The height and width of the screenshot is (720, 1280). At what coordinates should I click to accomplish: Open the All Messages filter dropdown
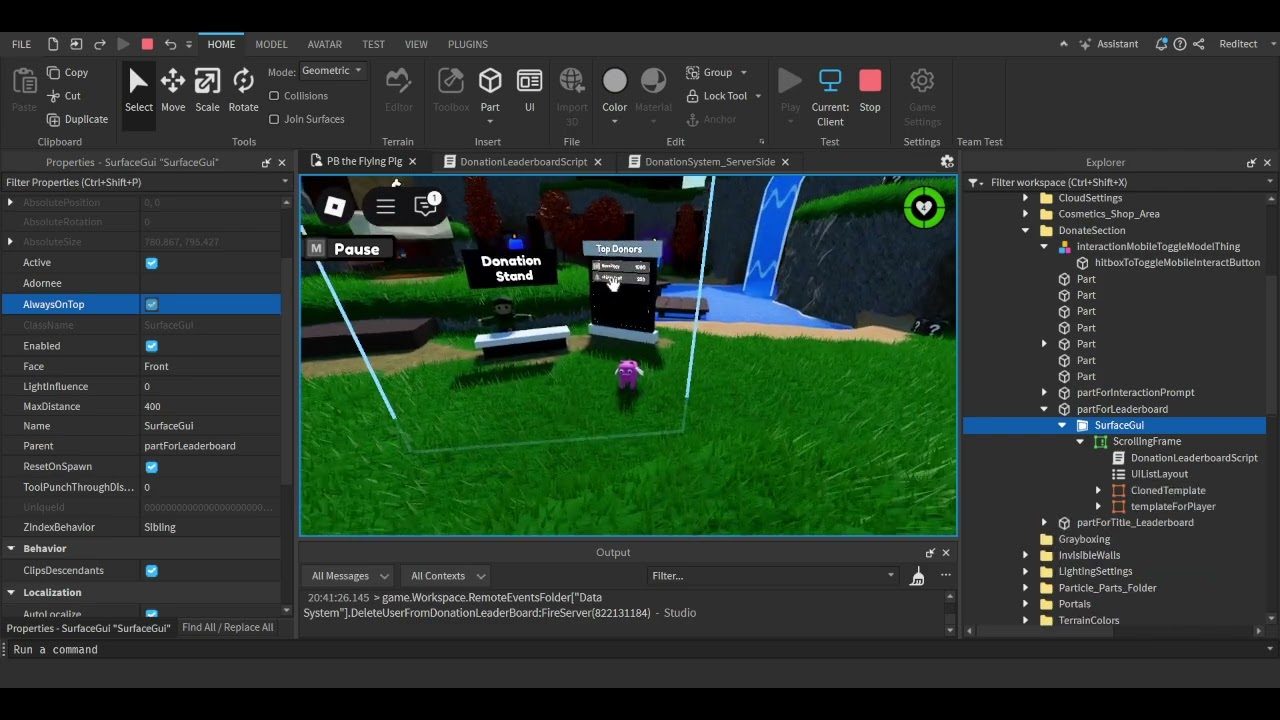(348, 576)
